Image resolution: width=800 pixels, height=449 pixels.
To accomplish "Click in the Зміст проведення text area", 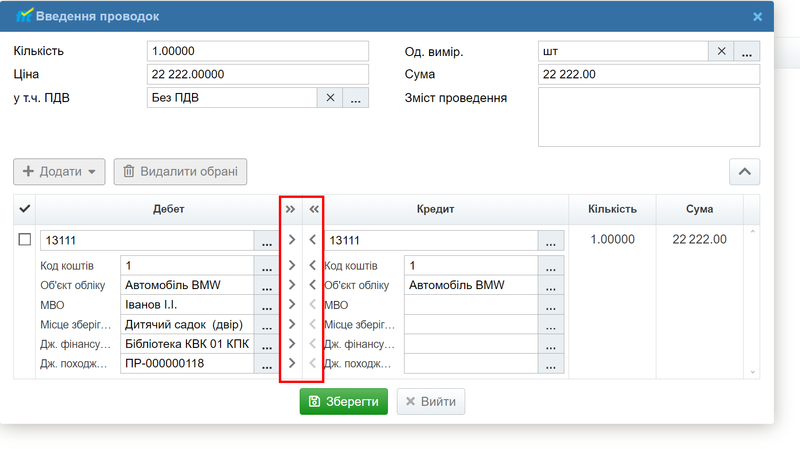I will coord(648,117).
